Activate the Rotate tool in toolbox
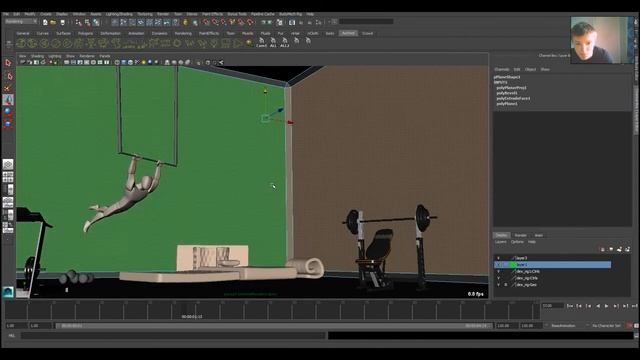Image resolution: width=640 pixels, height=360 pixels. (8, 111)
